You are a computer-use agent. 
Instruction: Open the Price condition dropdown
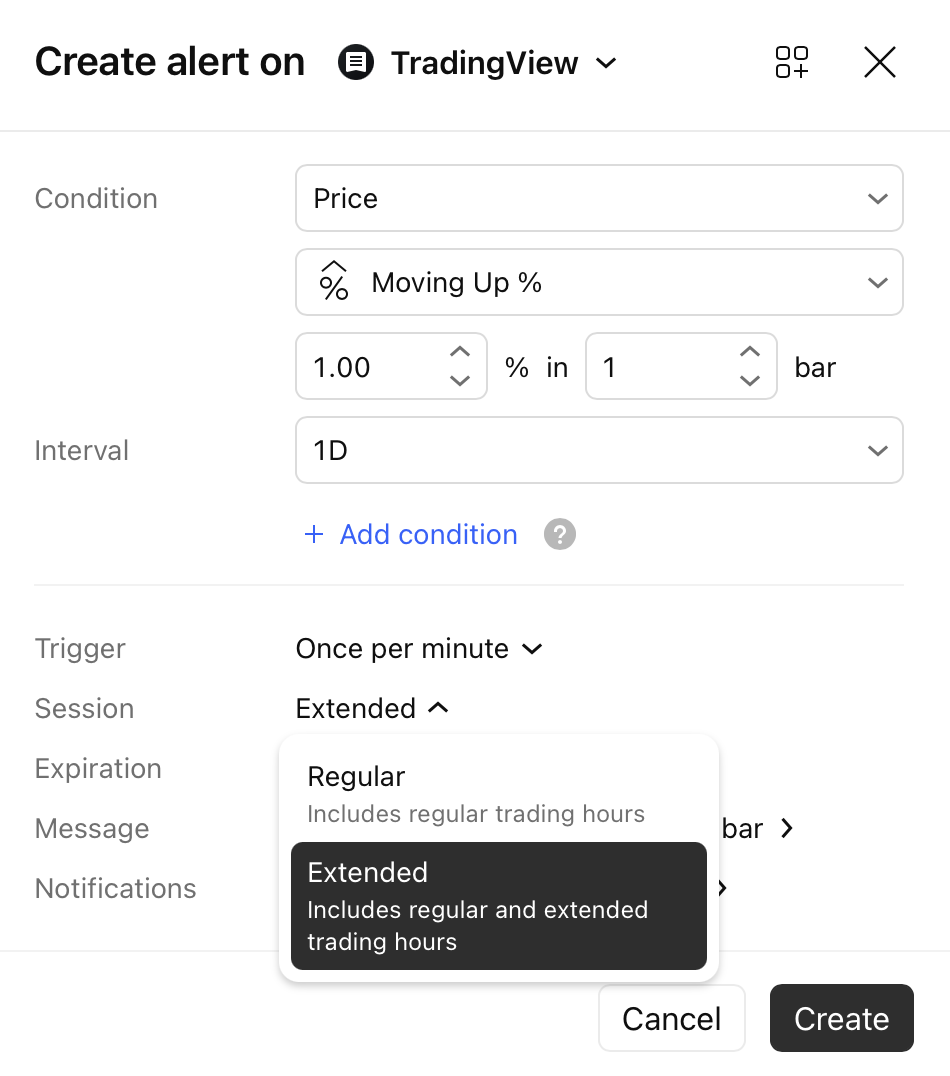click(x=599, y=198)
